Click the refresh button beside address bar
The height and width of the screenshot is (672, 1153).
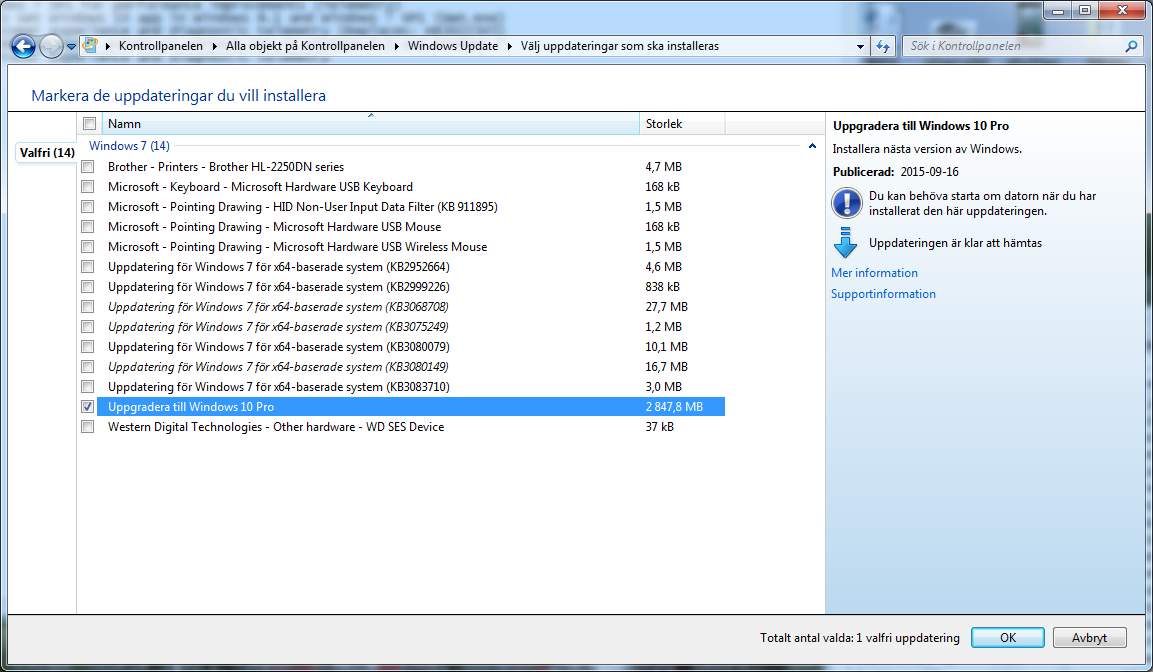(882, 46)
